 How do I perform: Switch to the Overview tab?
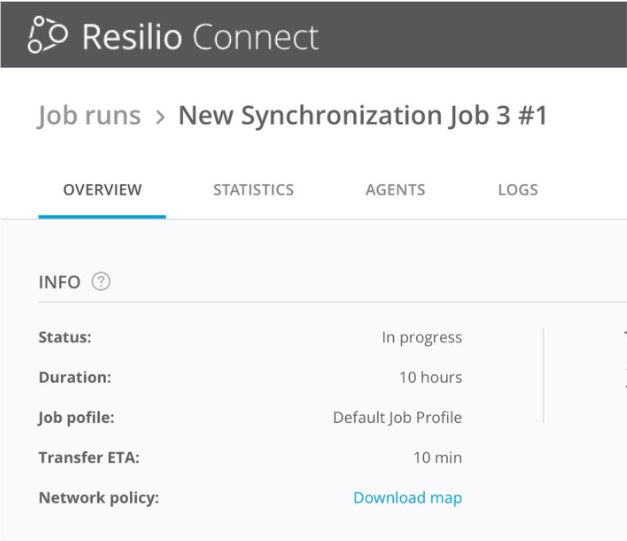(102, 190)
